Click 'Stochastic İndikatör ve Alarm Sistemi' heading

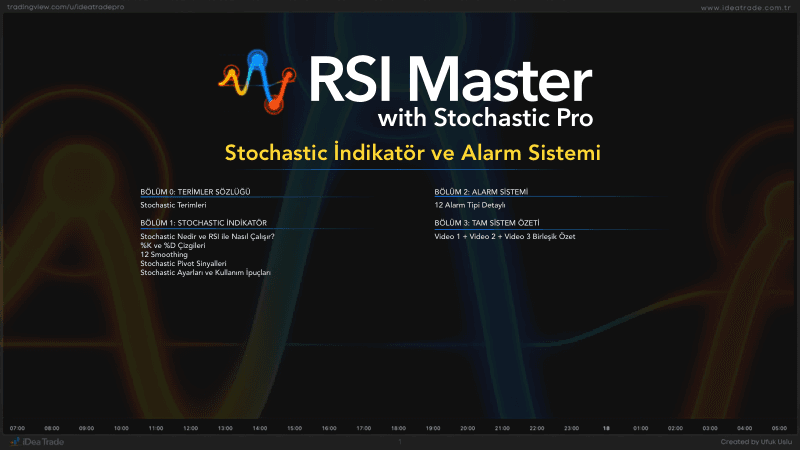[412, 153]
